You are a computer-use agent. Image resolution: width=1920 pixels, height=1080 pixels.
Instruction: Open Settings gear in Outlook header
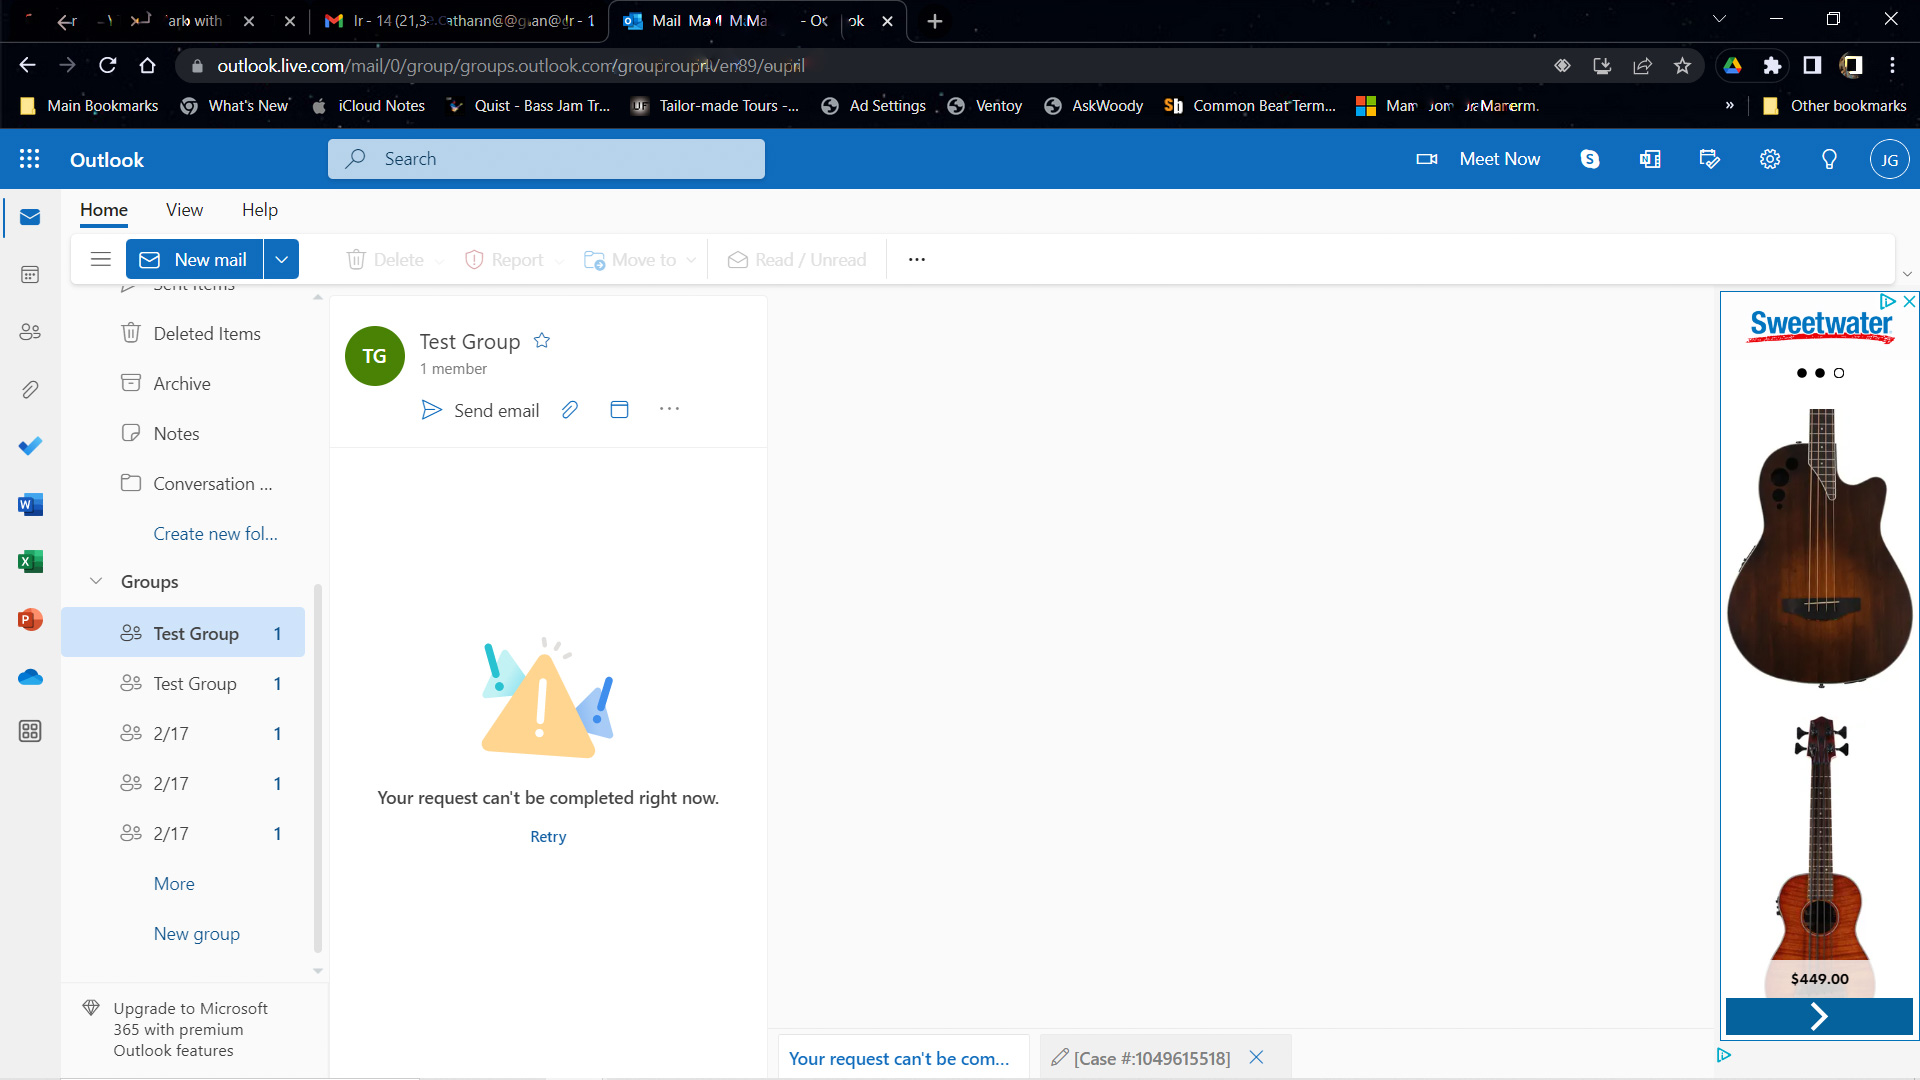click(x=1770, y=159)
